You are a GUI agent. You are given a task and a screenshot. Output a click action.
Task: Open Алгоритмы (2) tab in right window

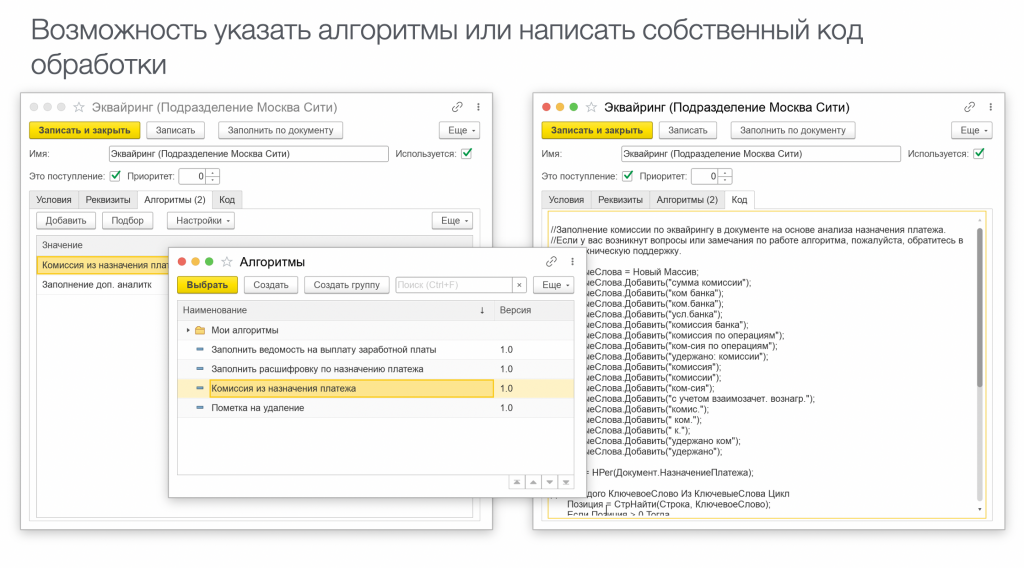tap(686, 200)
